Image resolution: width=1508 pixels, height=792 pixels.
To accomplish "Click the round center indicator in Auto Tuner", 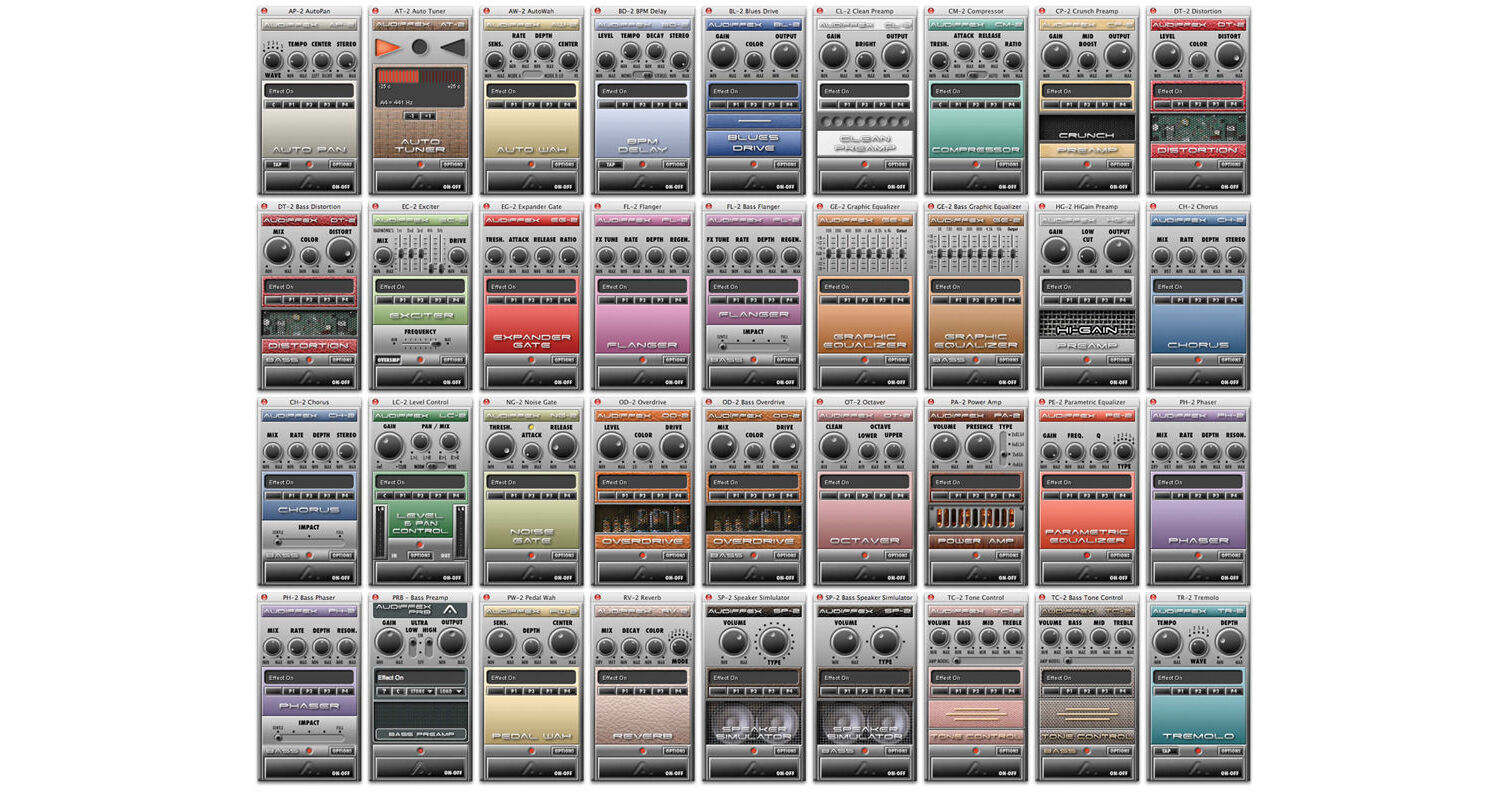I will (x=420, y=47).
